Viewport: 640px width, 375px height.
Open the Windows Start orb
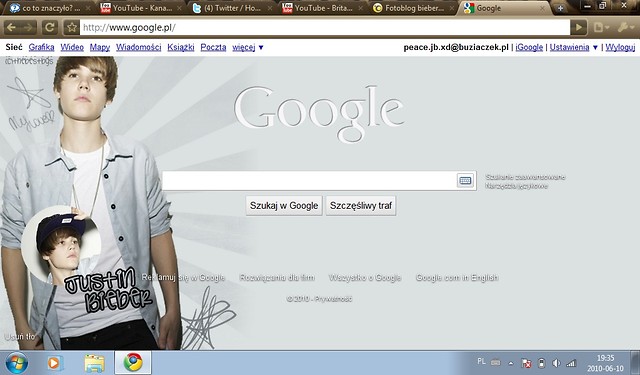pos(16,363)
